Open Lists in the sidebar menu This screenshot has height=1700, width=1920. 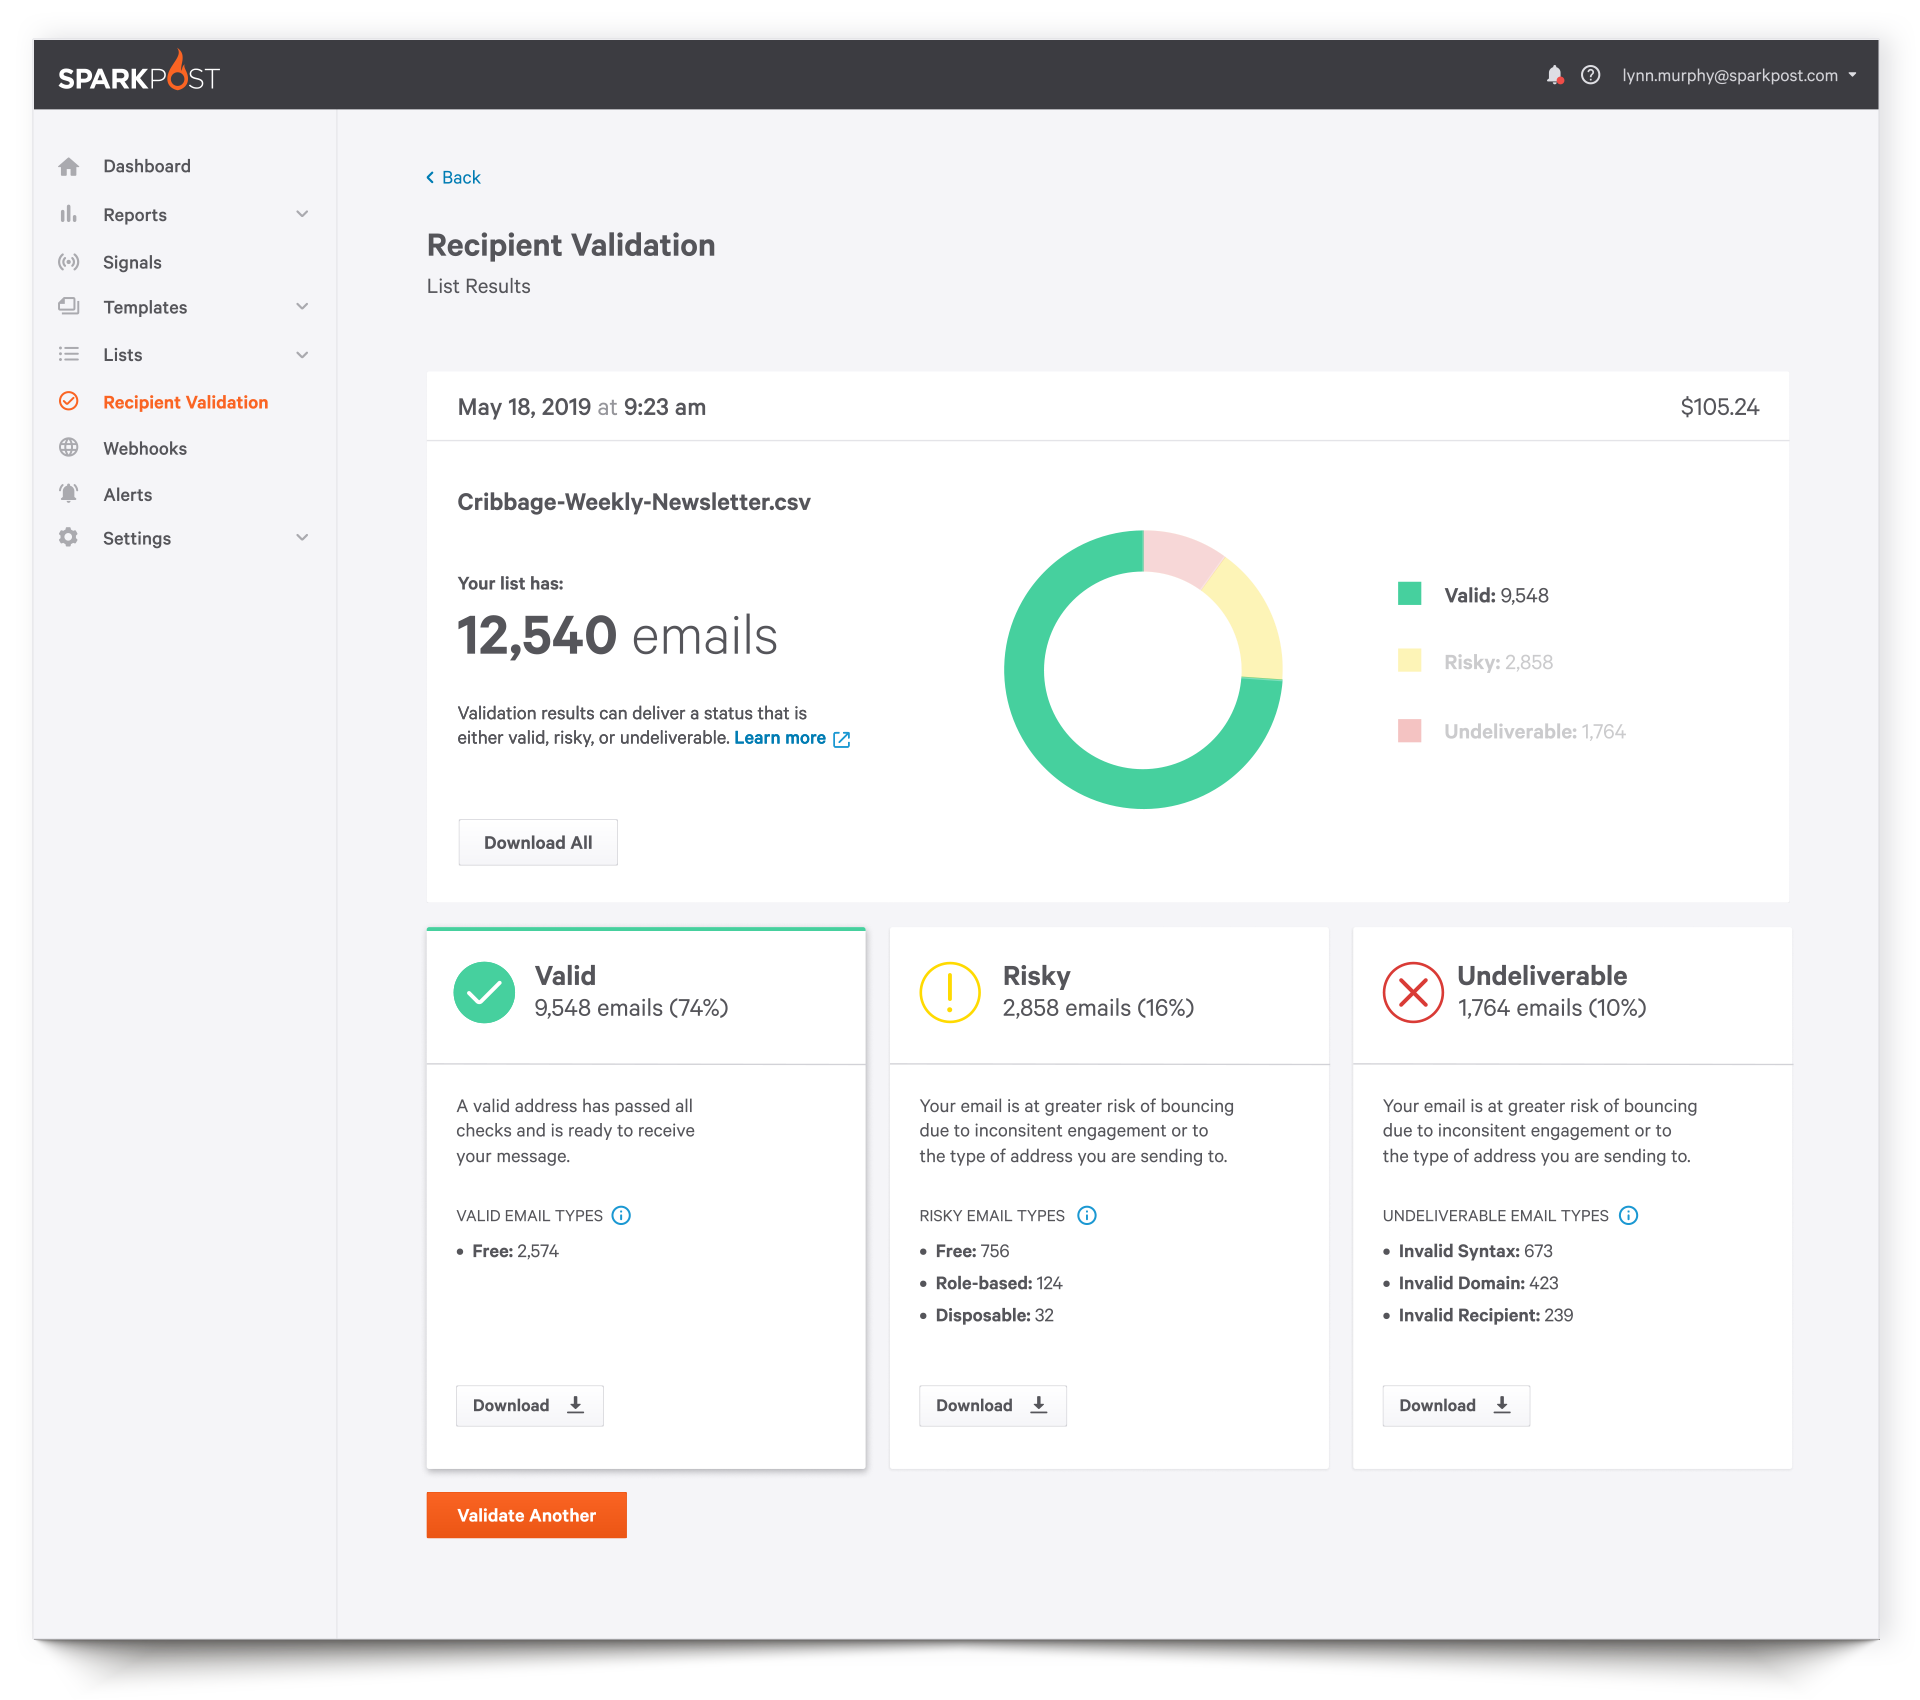click(x=123, y=355)
